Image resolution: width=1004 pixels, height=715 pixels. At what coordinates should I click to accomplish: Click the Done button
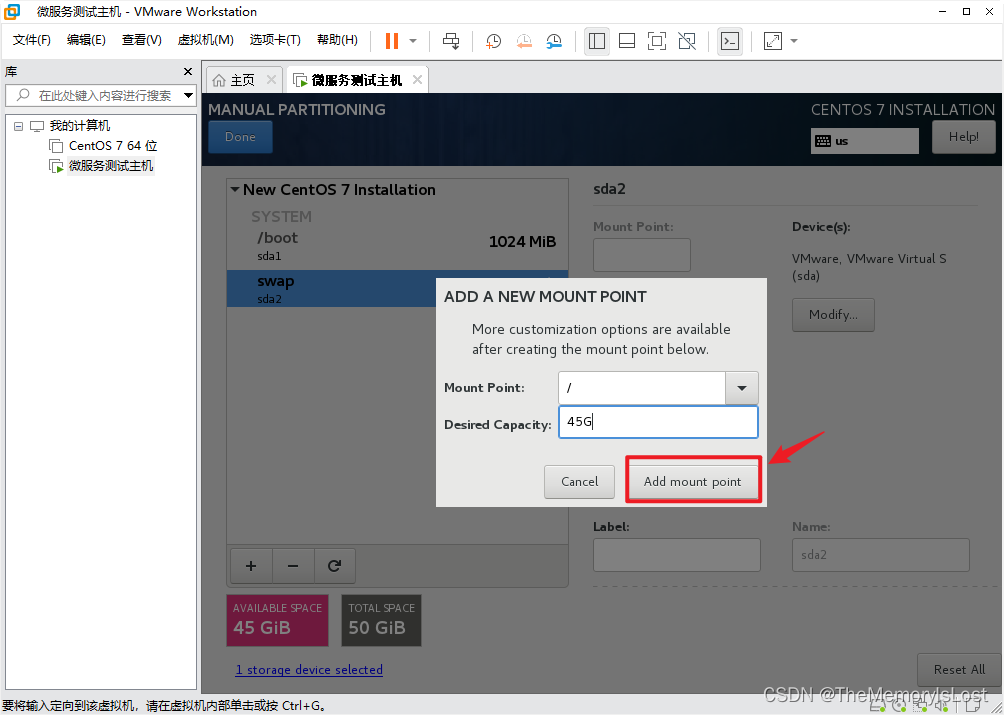240,136
